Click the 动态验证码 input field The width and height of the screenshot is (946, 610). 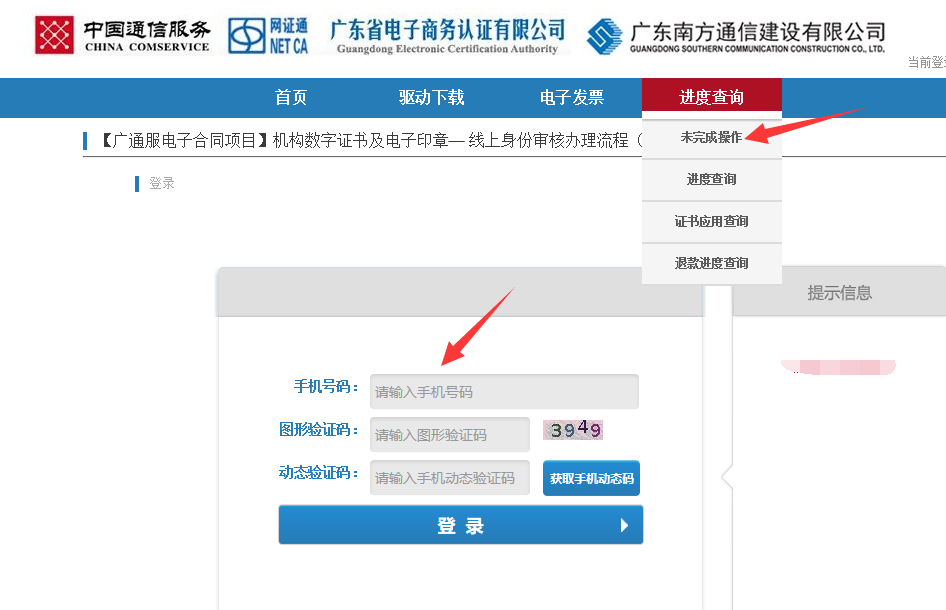click(x=450, y=478)
